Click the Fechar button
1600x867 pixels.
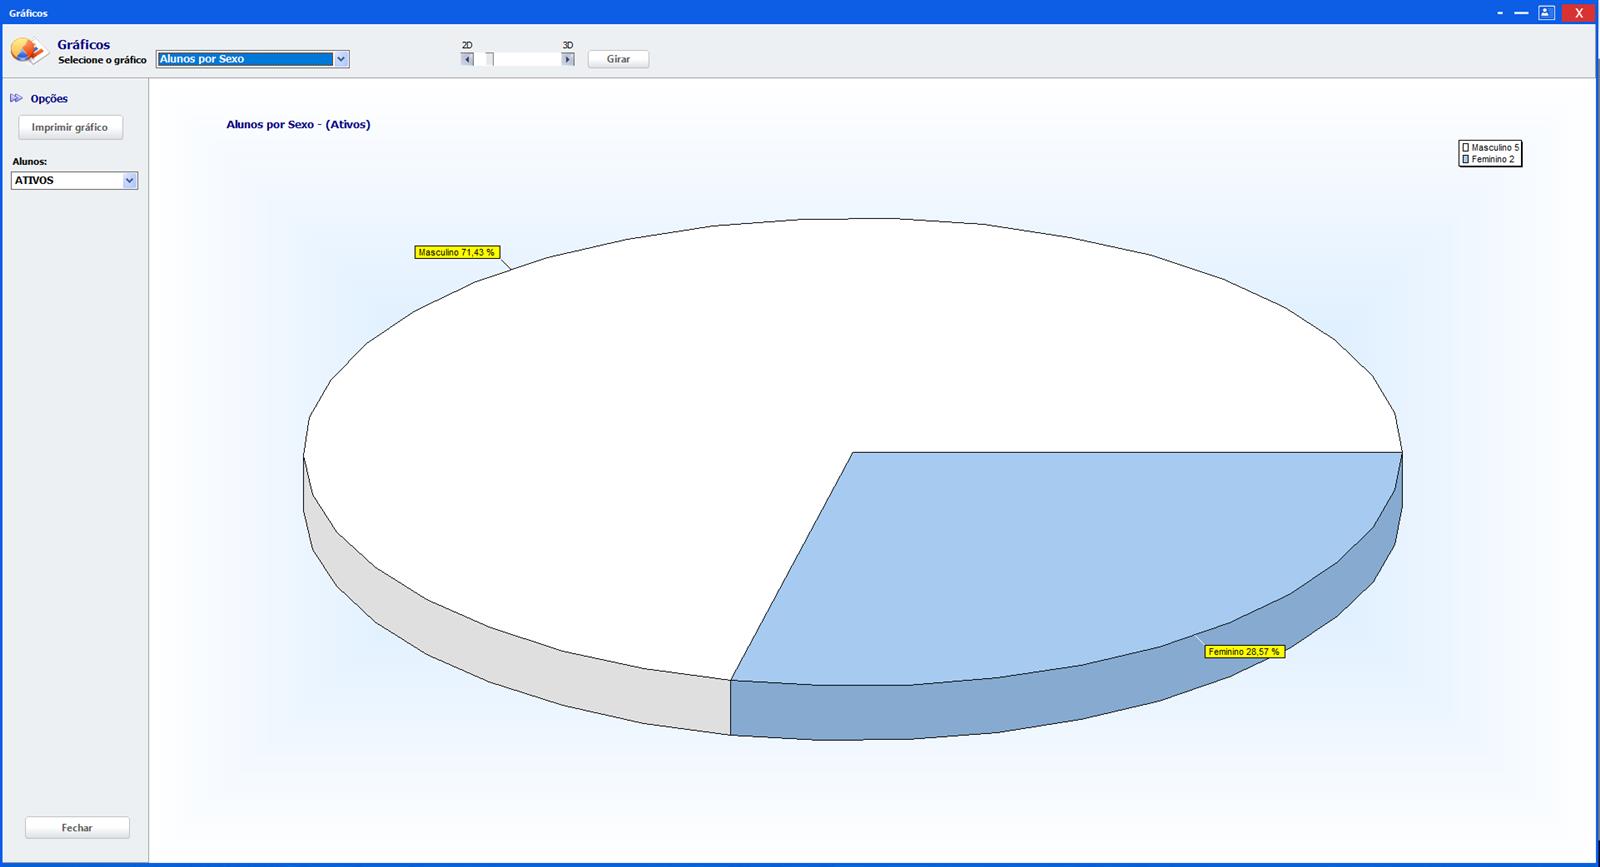(x=77, y=828)
